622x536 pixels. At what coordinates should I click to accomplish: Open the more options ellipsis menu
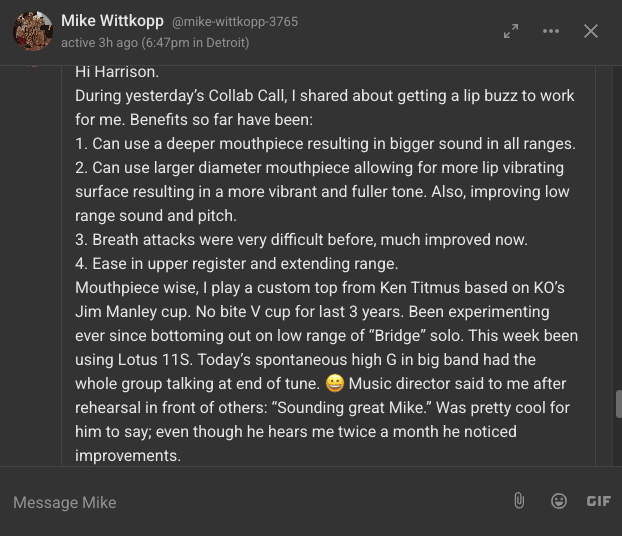[x=551, y=31]
